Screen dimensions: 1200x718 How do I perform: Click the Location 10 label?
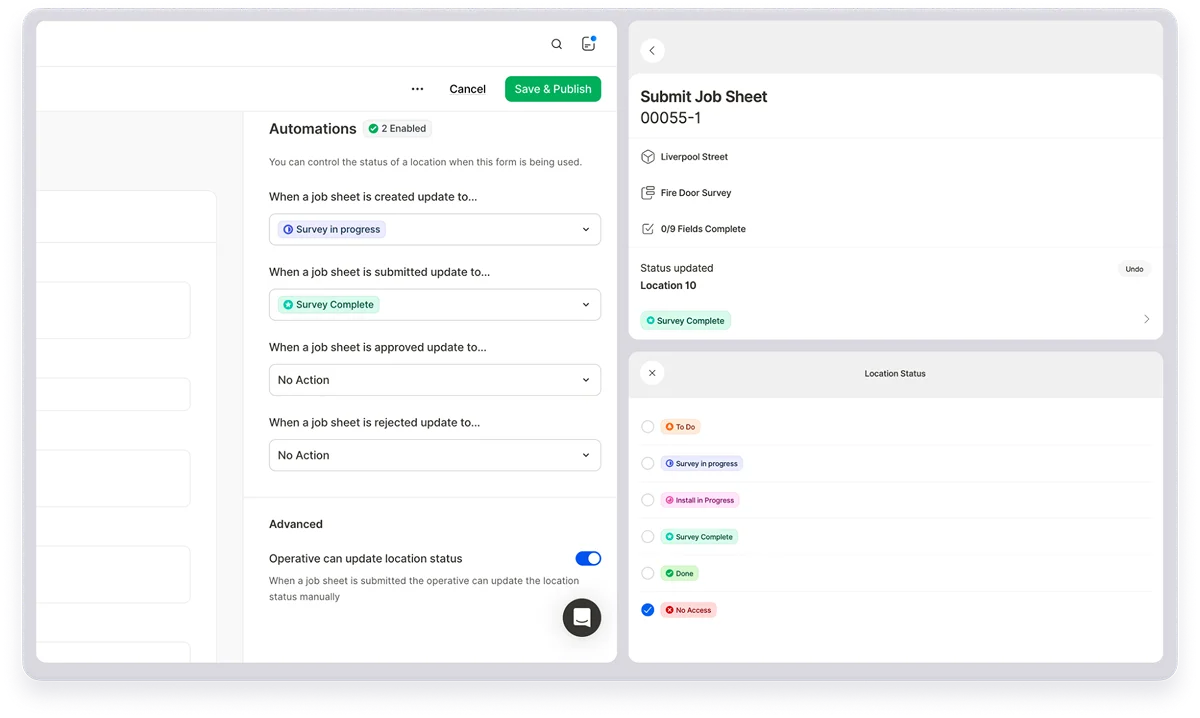(x=668, y=285)
